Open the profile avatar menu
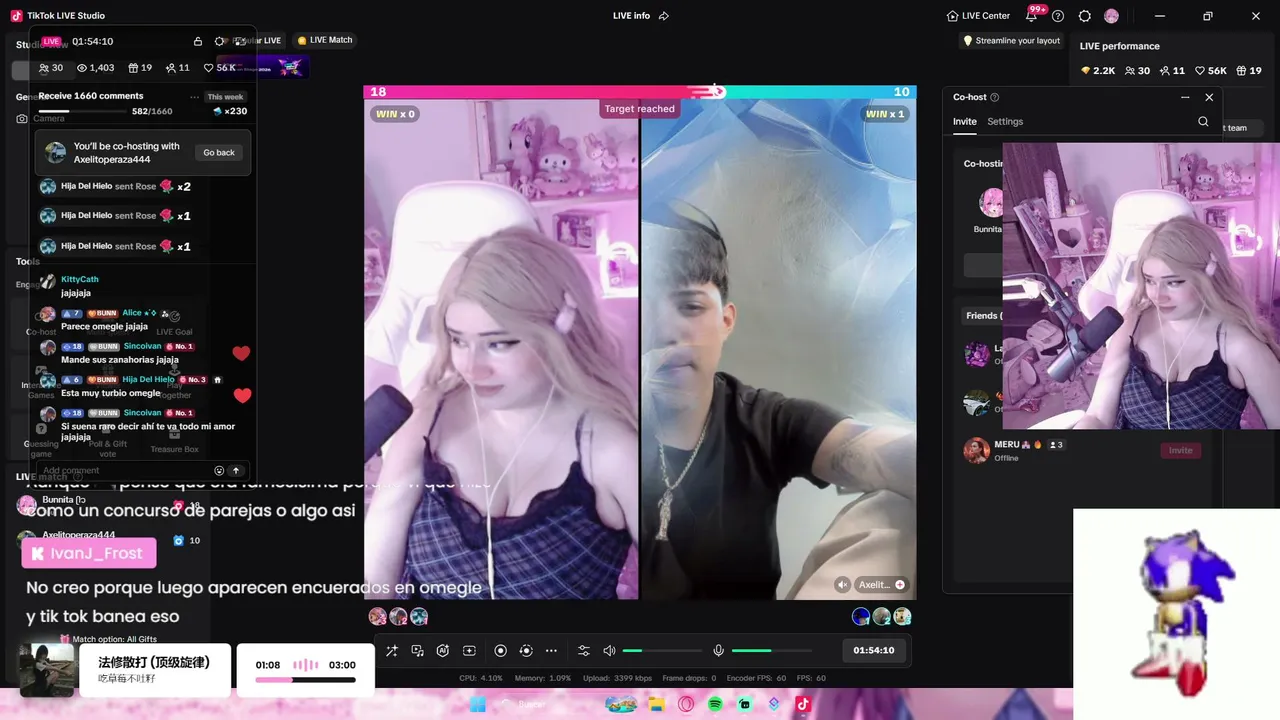1280x720 pixels. click(x=1111, y=16)
